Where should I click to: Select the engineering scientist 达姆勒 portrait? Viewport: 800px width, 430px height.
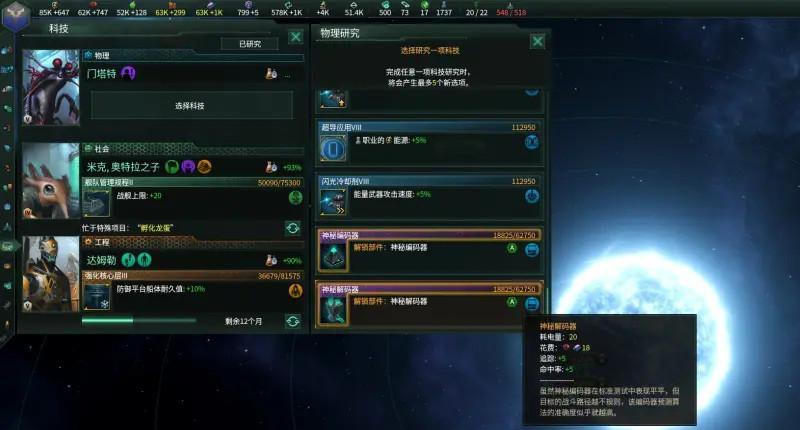51,273
